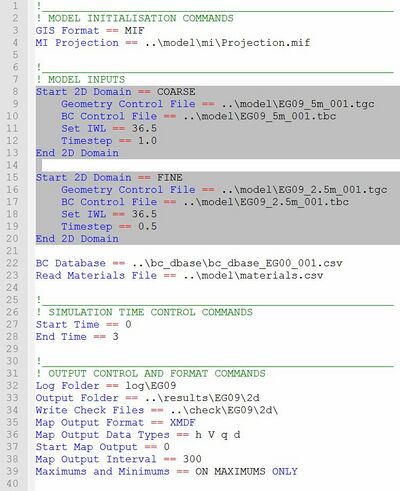Click the path 'EG09_5m_001.tgc' geometry file
The width and height of the screenshot is (400, 491).
[326, 104]
